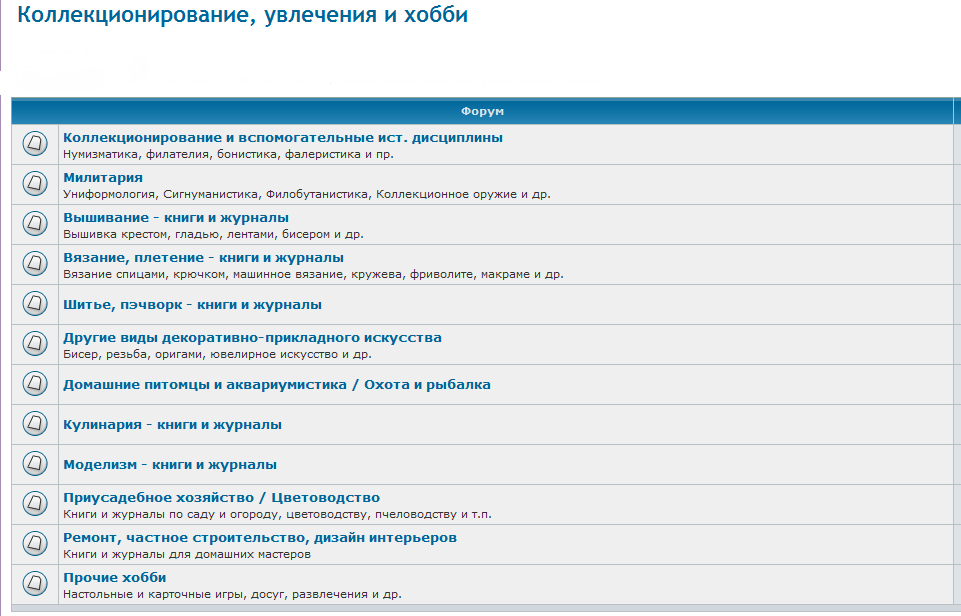The height and width of the screenshot is (616, 961).
Task: Open the Вышивание - книги и журналы forum
Action: (x=175, y=215)
